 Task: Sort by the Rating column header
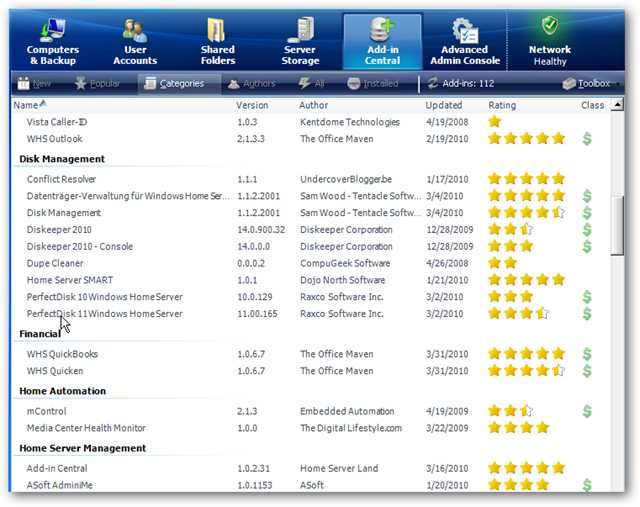point(502,105)
